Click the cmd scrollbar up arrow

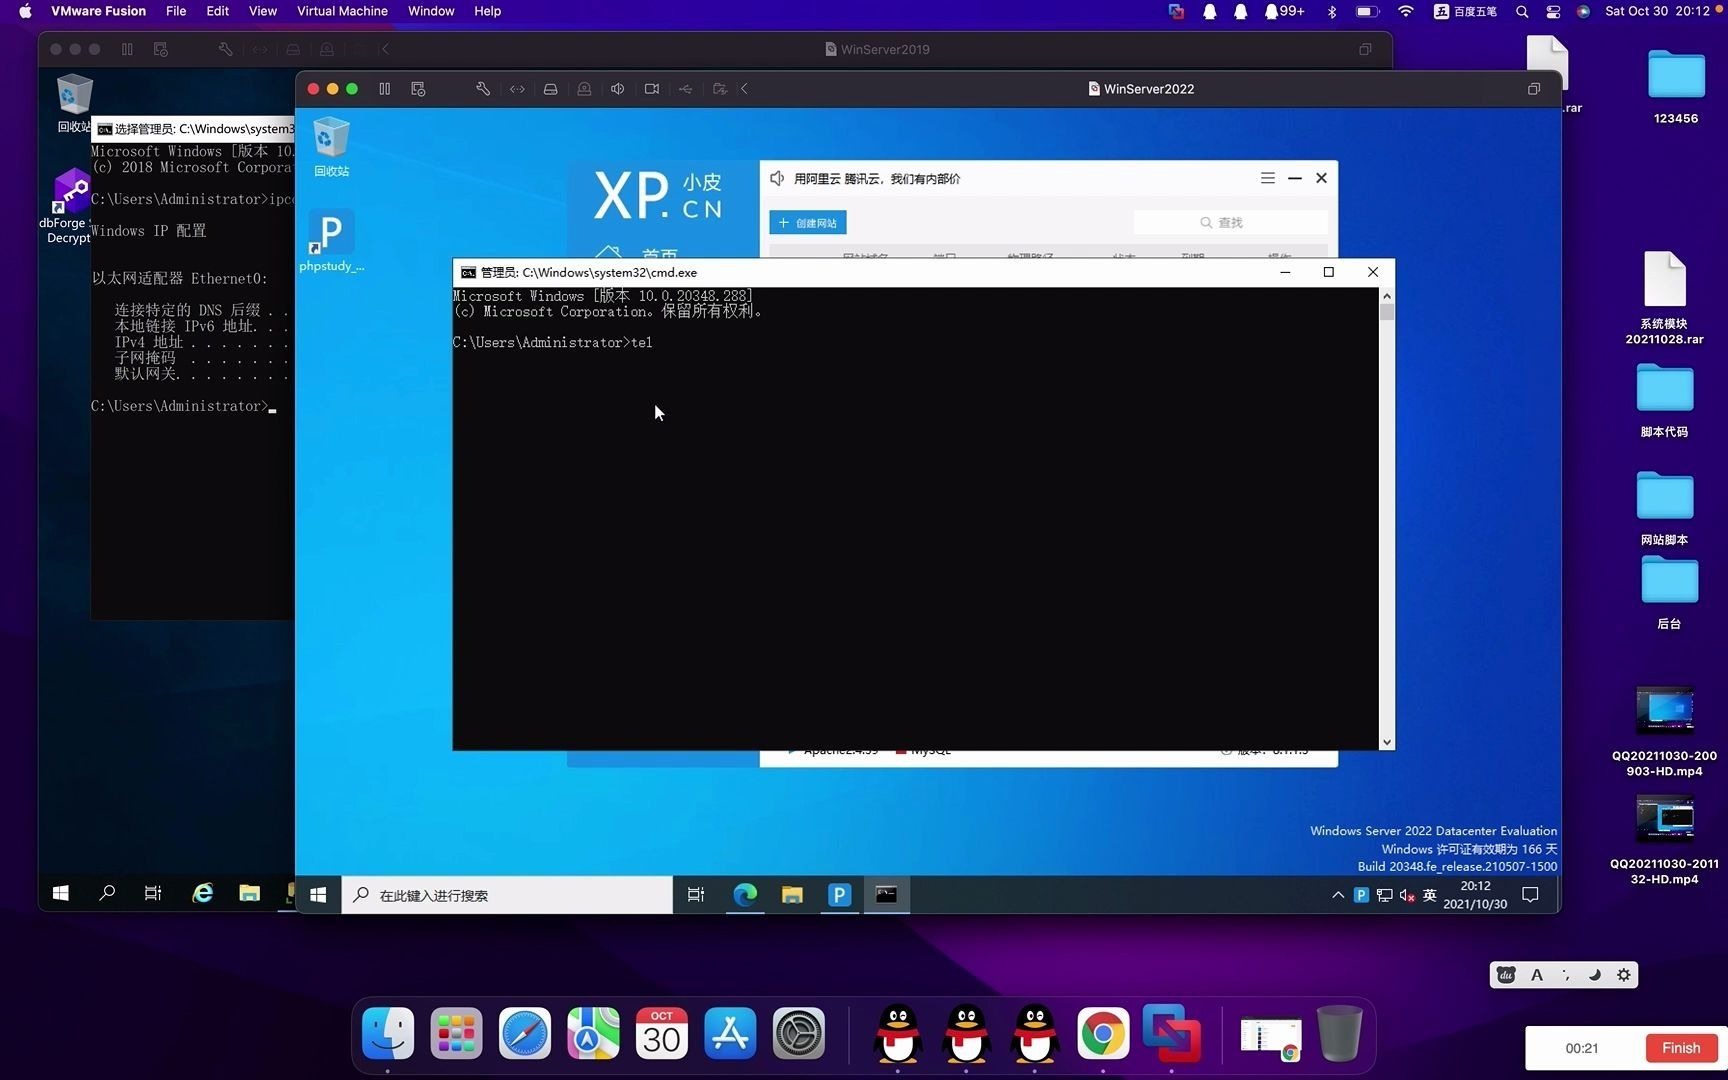pos(1386,296)
